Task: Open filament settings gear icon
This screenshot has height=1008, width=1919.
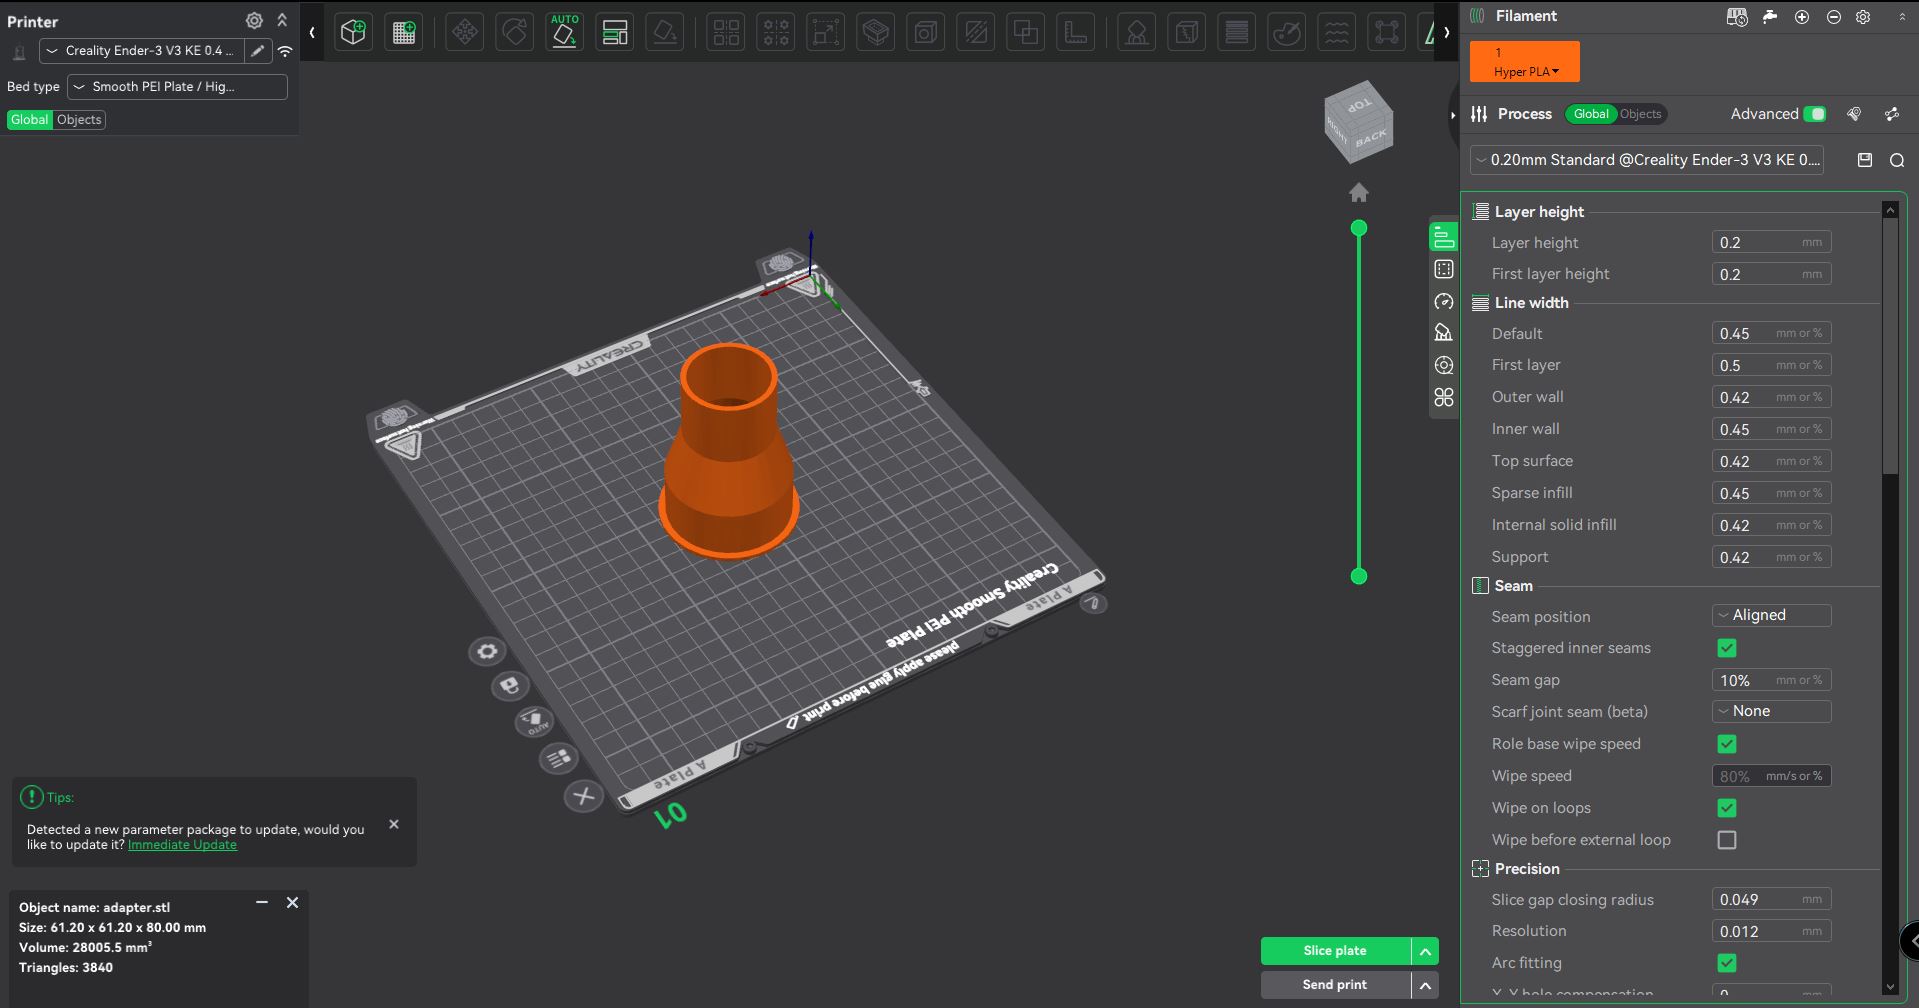Action: tap(1863, 17)
